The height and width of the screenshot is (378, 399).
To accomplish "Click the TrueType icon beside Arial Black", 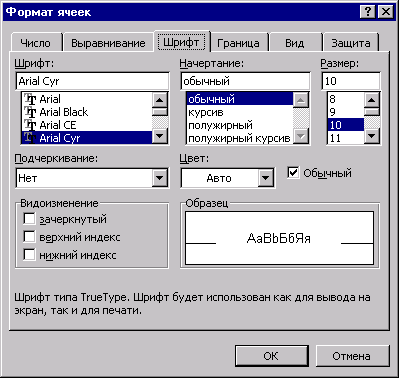I will coord(31,112).
